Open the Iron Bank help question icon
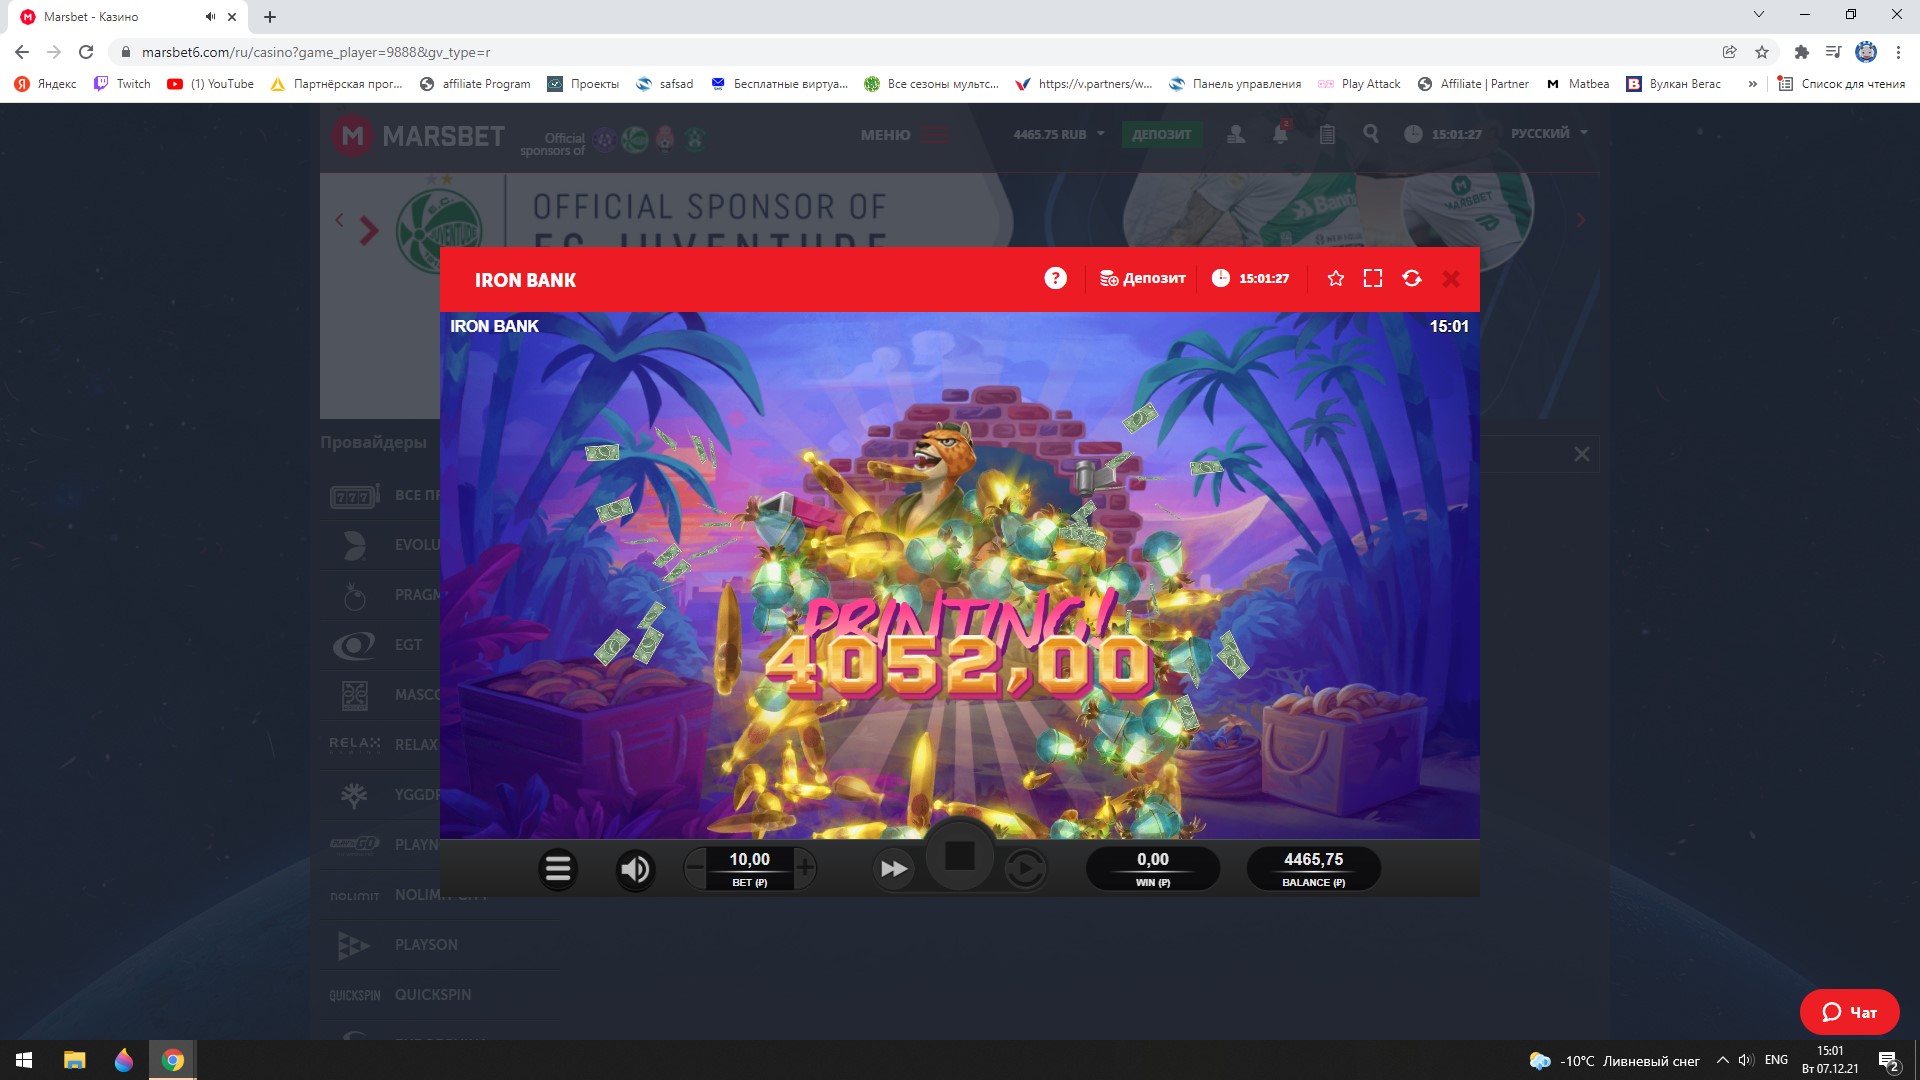Viewport: 1920px width, 1080px height. pos(1055,279)
